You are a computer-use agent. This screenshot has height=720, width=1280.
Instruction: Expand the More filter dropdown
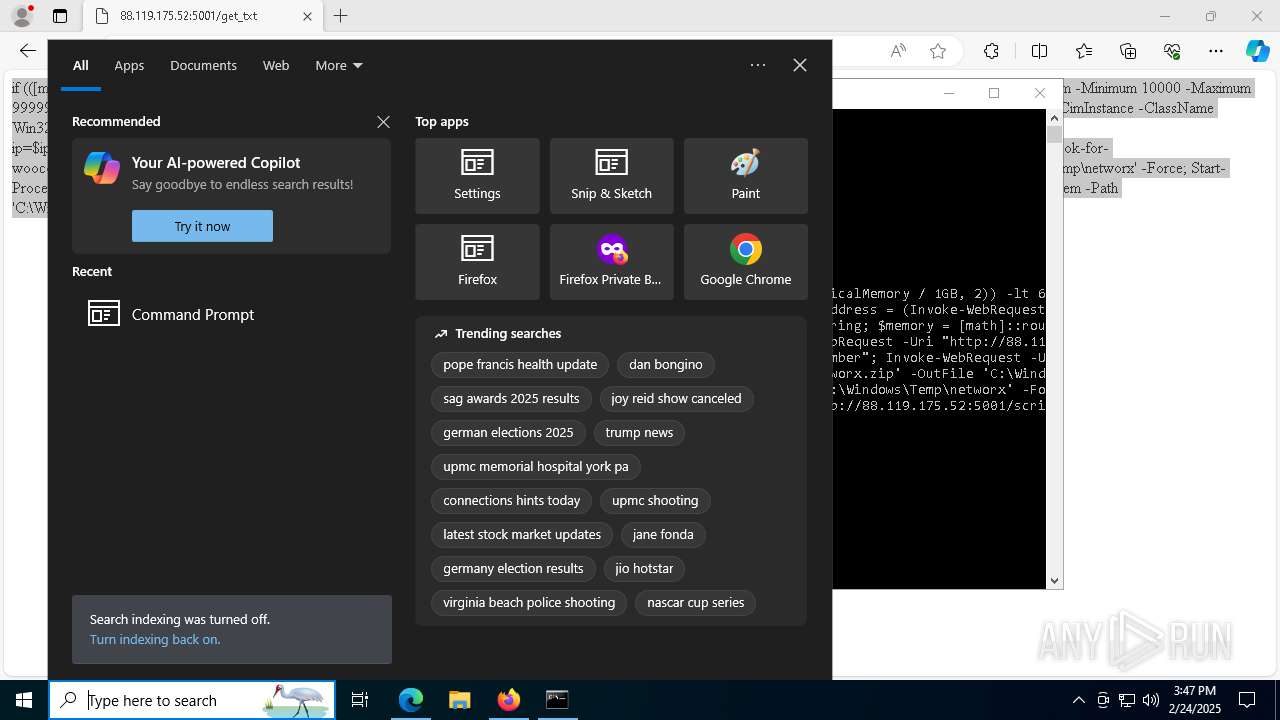coord(339,65)
